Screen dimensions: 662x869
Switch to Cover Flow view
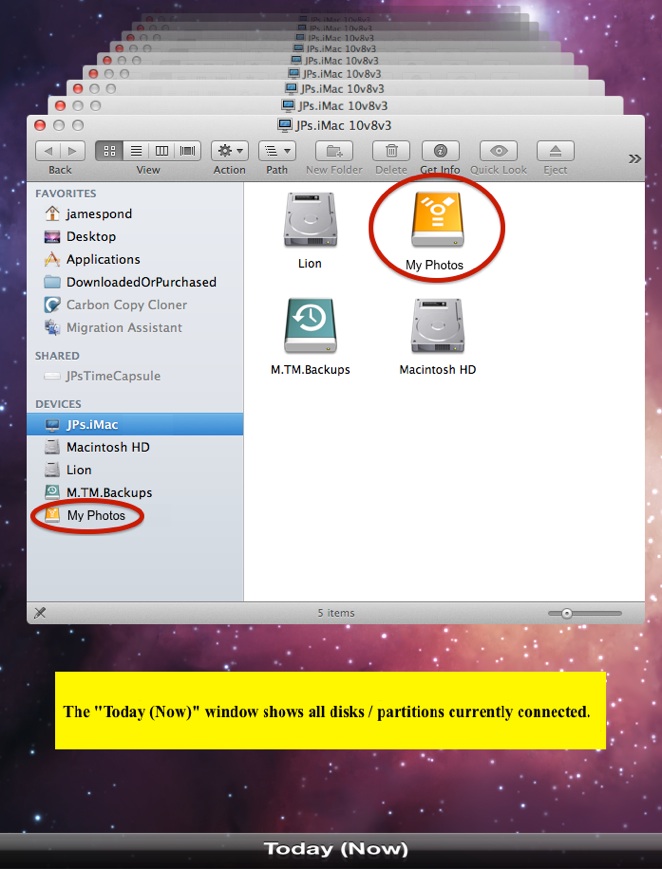pyautogui.click(x=187, y=151)
